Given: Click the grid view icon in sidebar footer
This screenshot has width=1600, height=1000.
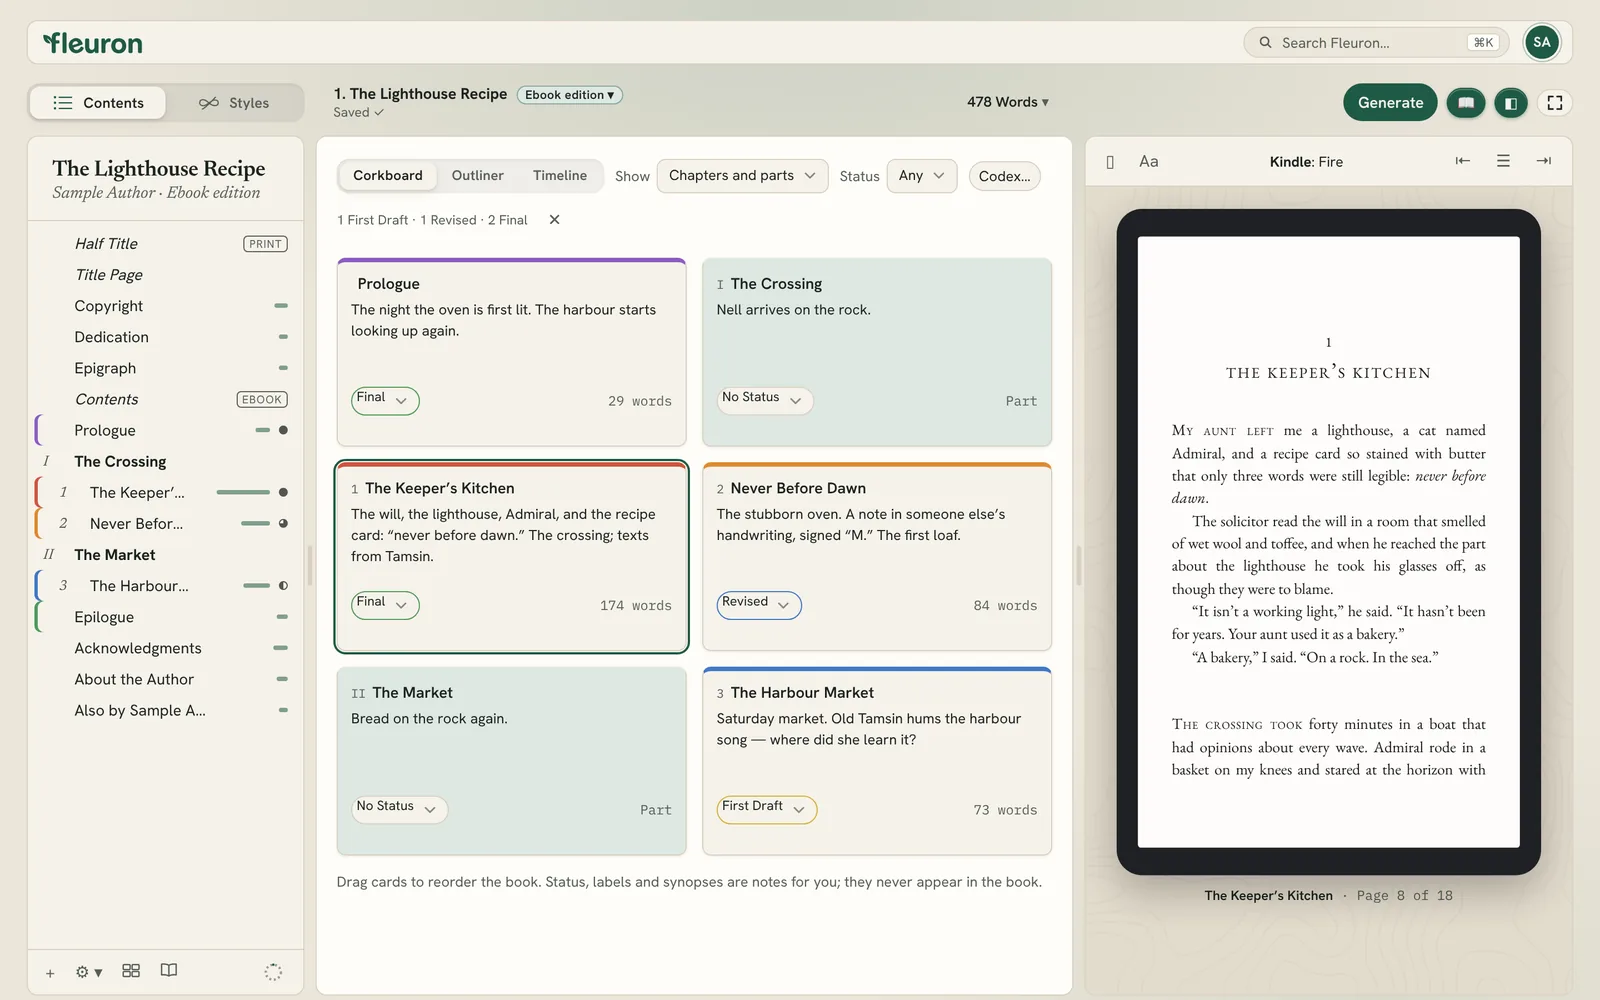Looking at the screenshot, I should coord(131,971).
